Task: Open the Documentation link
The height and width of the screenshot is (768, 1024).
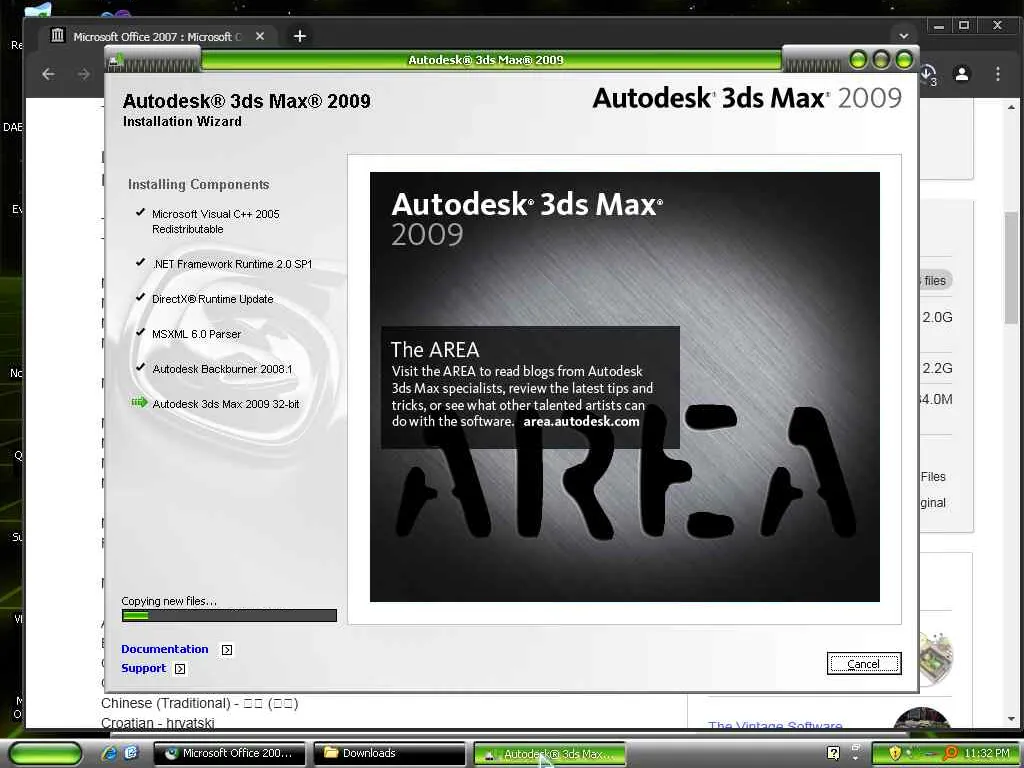Action: click(x=165, y=649)
